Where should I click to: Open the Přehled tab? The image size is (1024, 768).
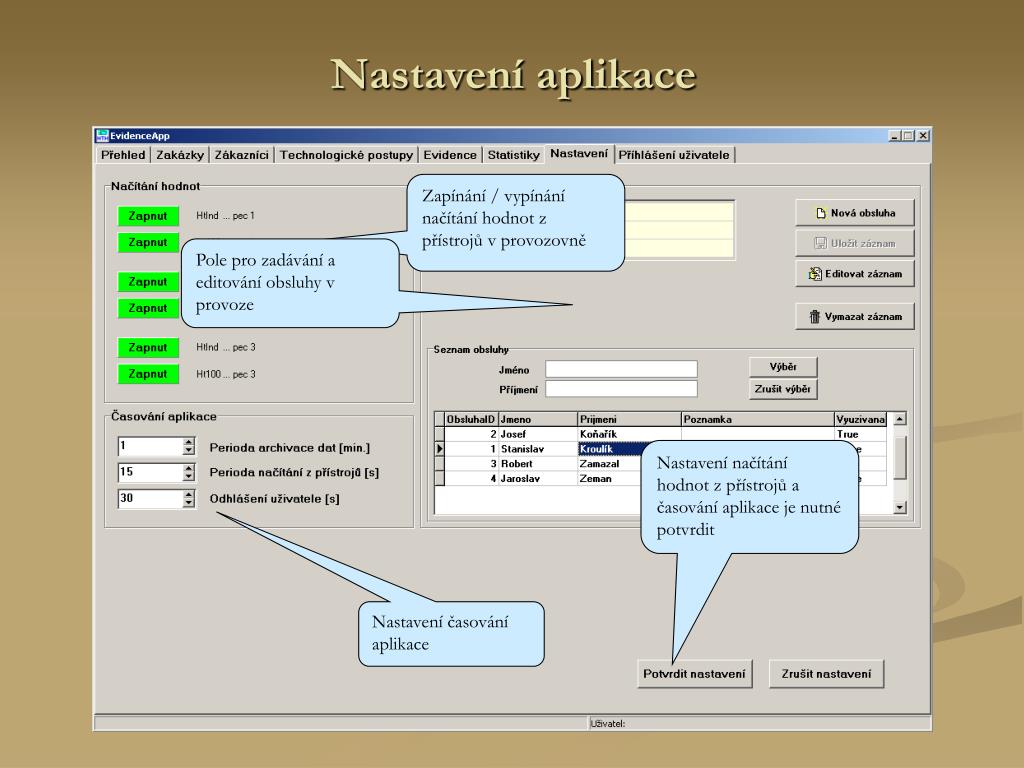(123, 155)
